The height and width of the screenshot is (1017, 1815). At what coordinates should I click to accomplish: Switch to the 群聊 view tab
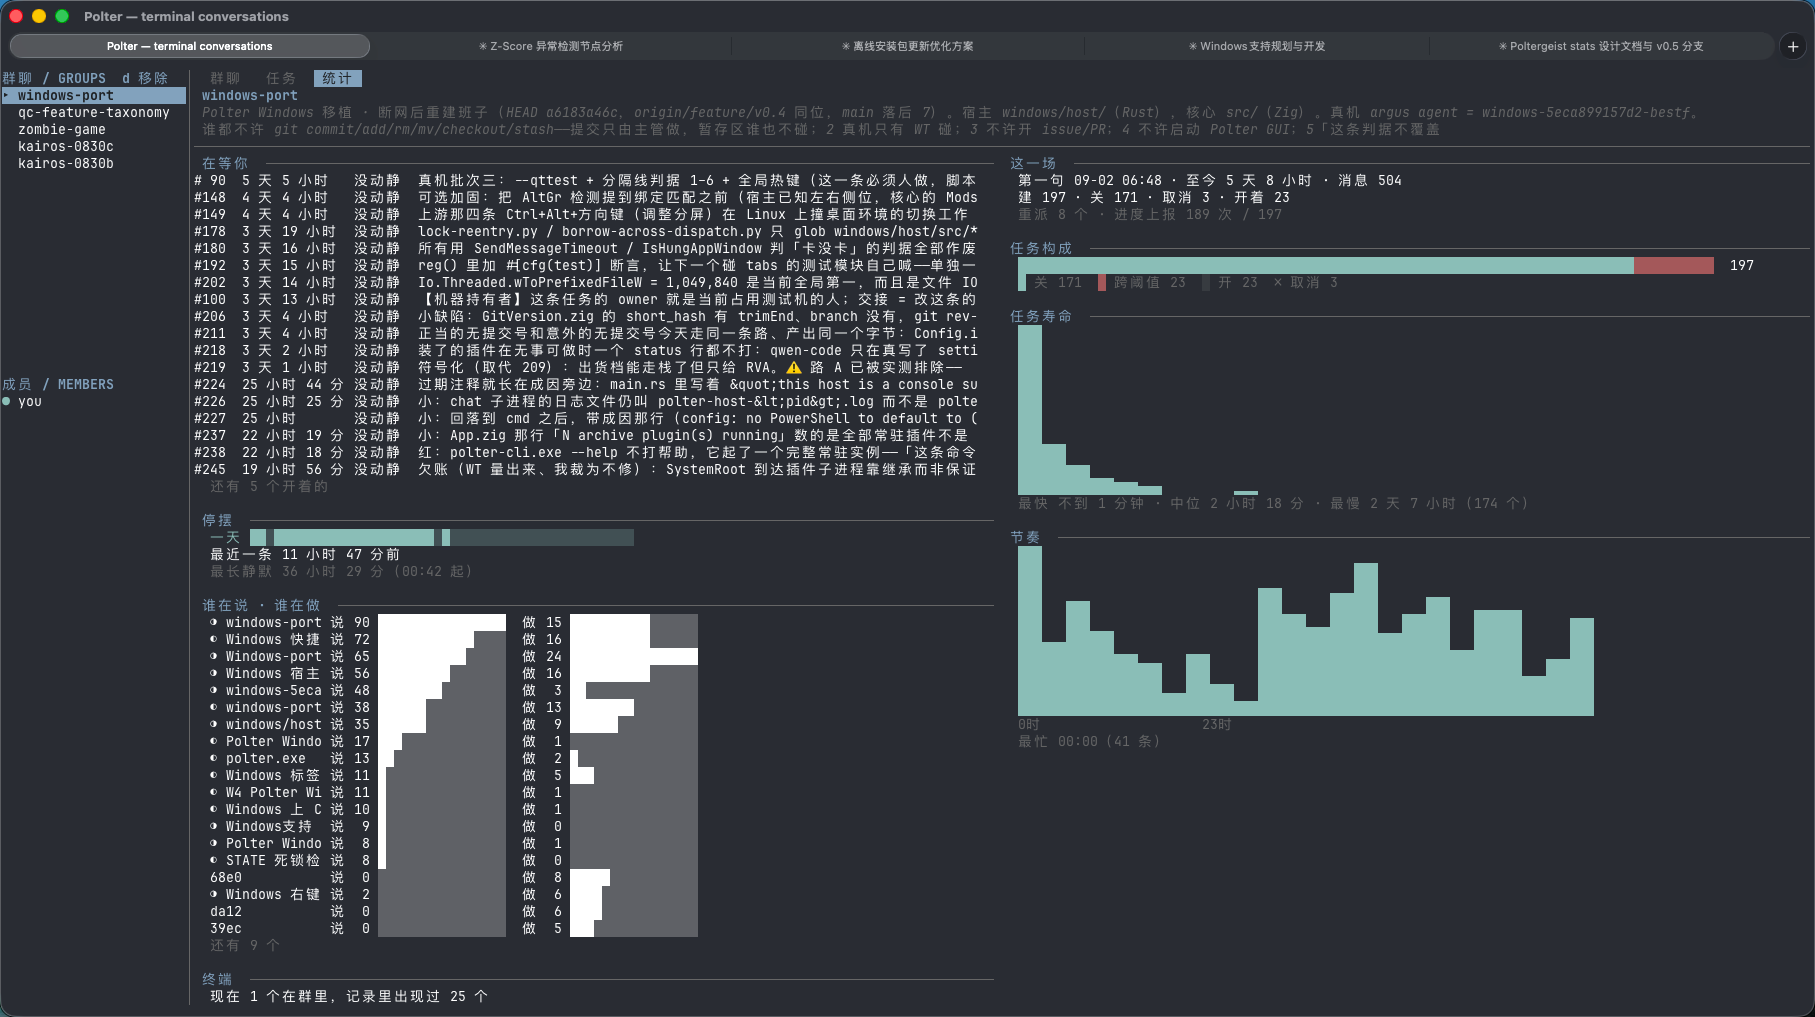click(x=225, y=78)
